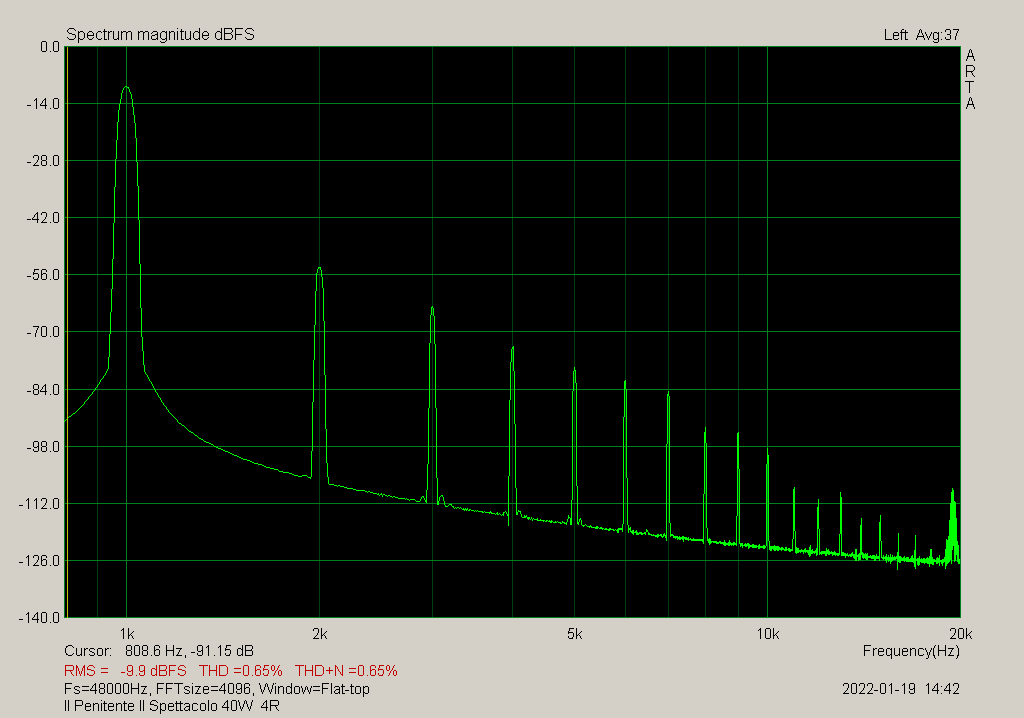Click the 'THD+N =0.65%' readout

[346, 670]
